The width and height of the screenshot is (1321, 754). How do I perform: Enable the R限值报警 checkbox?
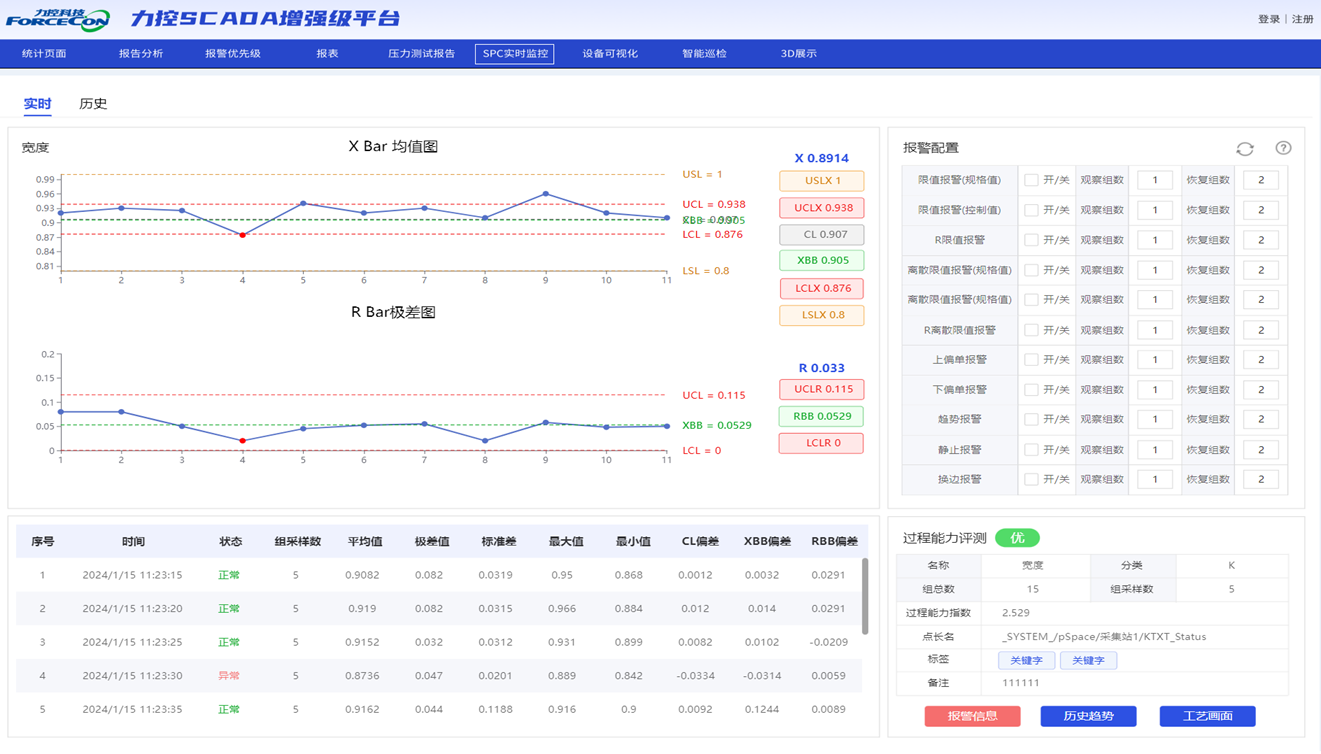[x=1031, y=240]
